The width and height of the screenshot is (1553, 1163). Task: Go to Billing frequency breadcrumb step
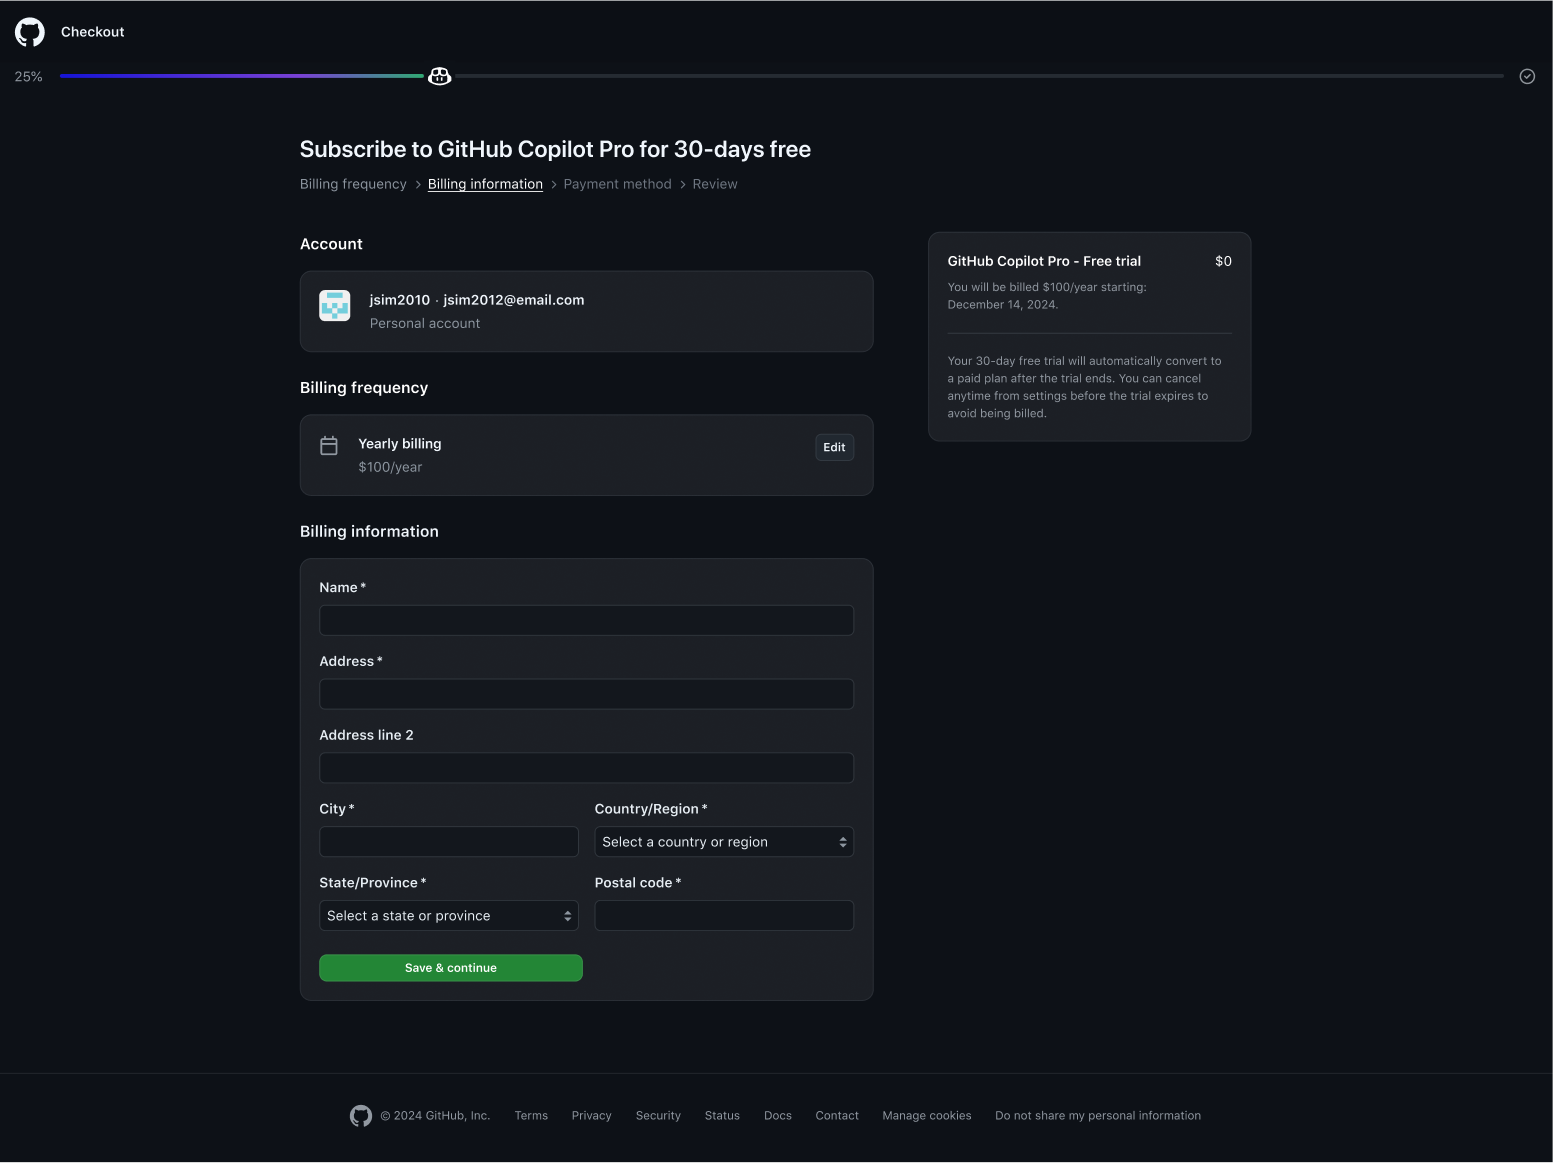coord(353,184)
